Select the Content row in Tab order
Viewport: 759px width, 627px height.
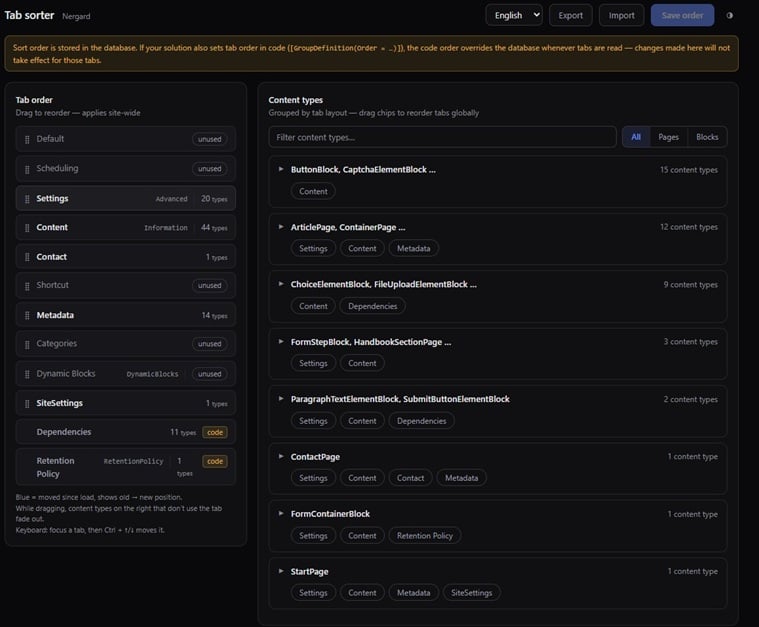[125, 228]
